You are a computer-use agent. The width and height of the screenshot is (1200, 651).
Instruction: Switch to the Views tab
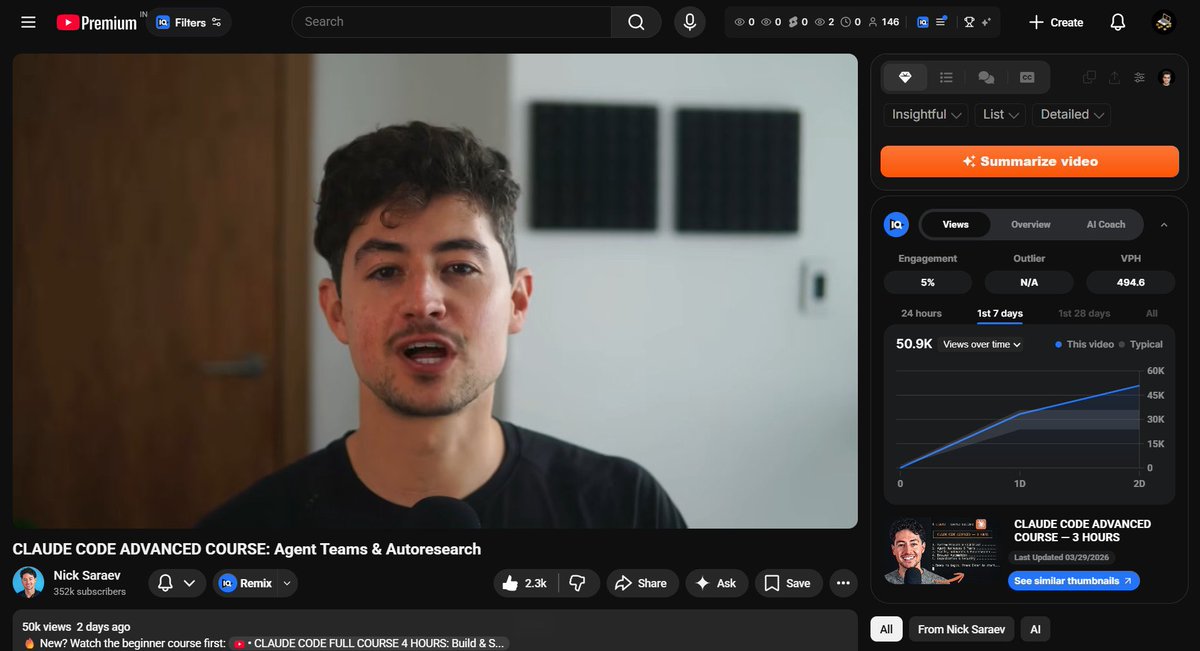click(956, 225)
